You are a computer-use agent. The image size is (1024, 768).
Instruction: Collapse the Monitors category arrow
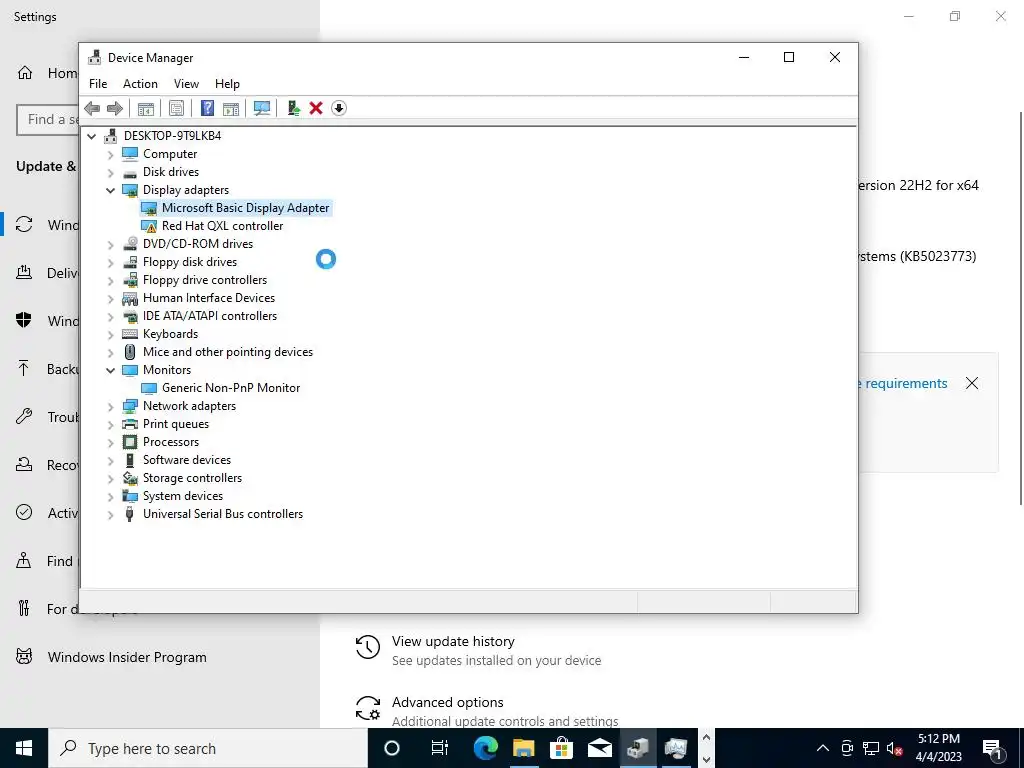(x=110, y=370)
